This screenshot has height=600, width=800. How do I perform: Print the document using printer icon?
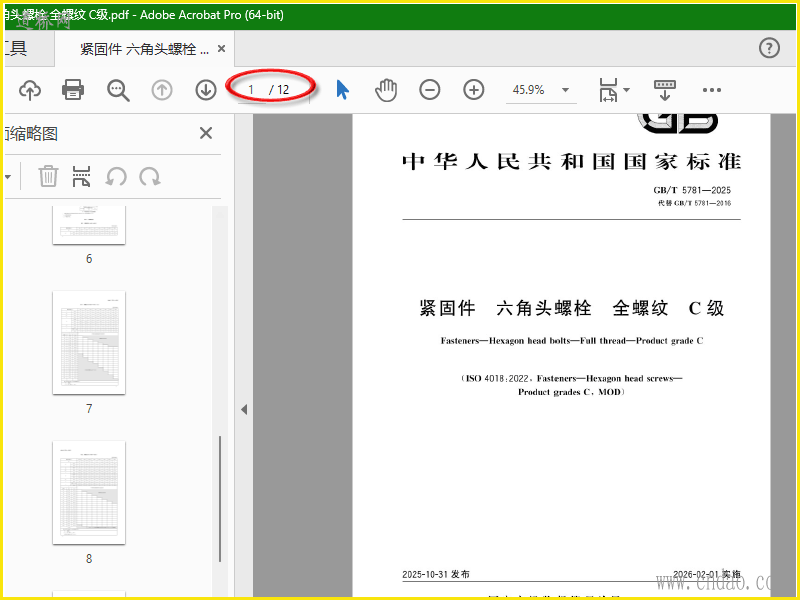coord(73,90)
